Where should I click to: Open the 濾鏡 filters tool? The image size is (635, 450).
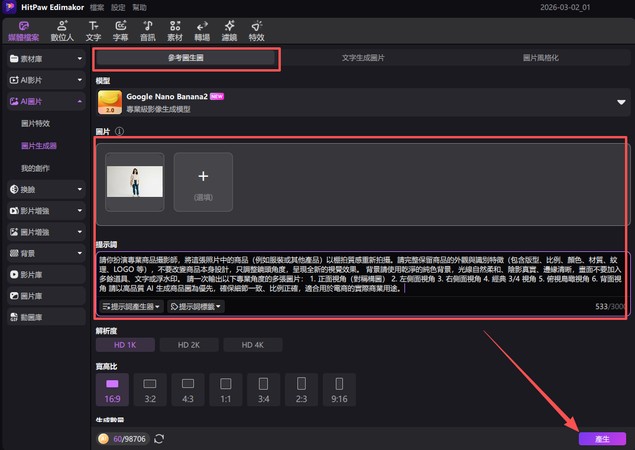(229, 31)
